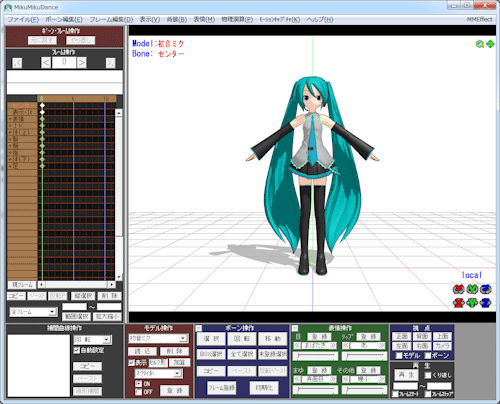Click the BOX選択 button
Image resolution: width=500 pixels, height=404 pixels.
click(x=211, y=354)
